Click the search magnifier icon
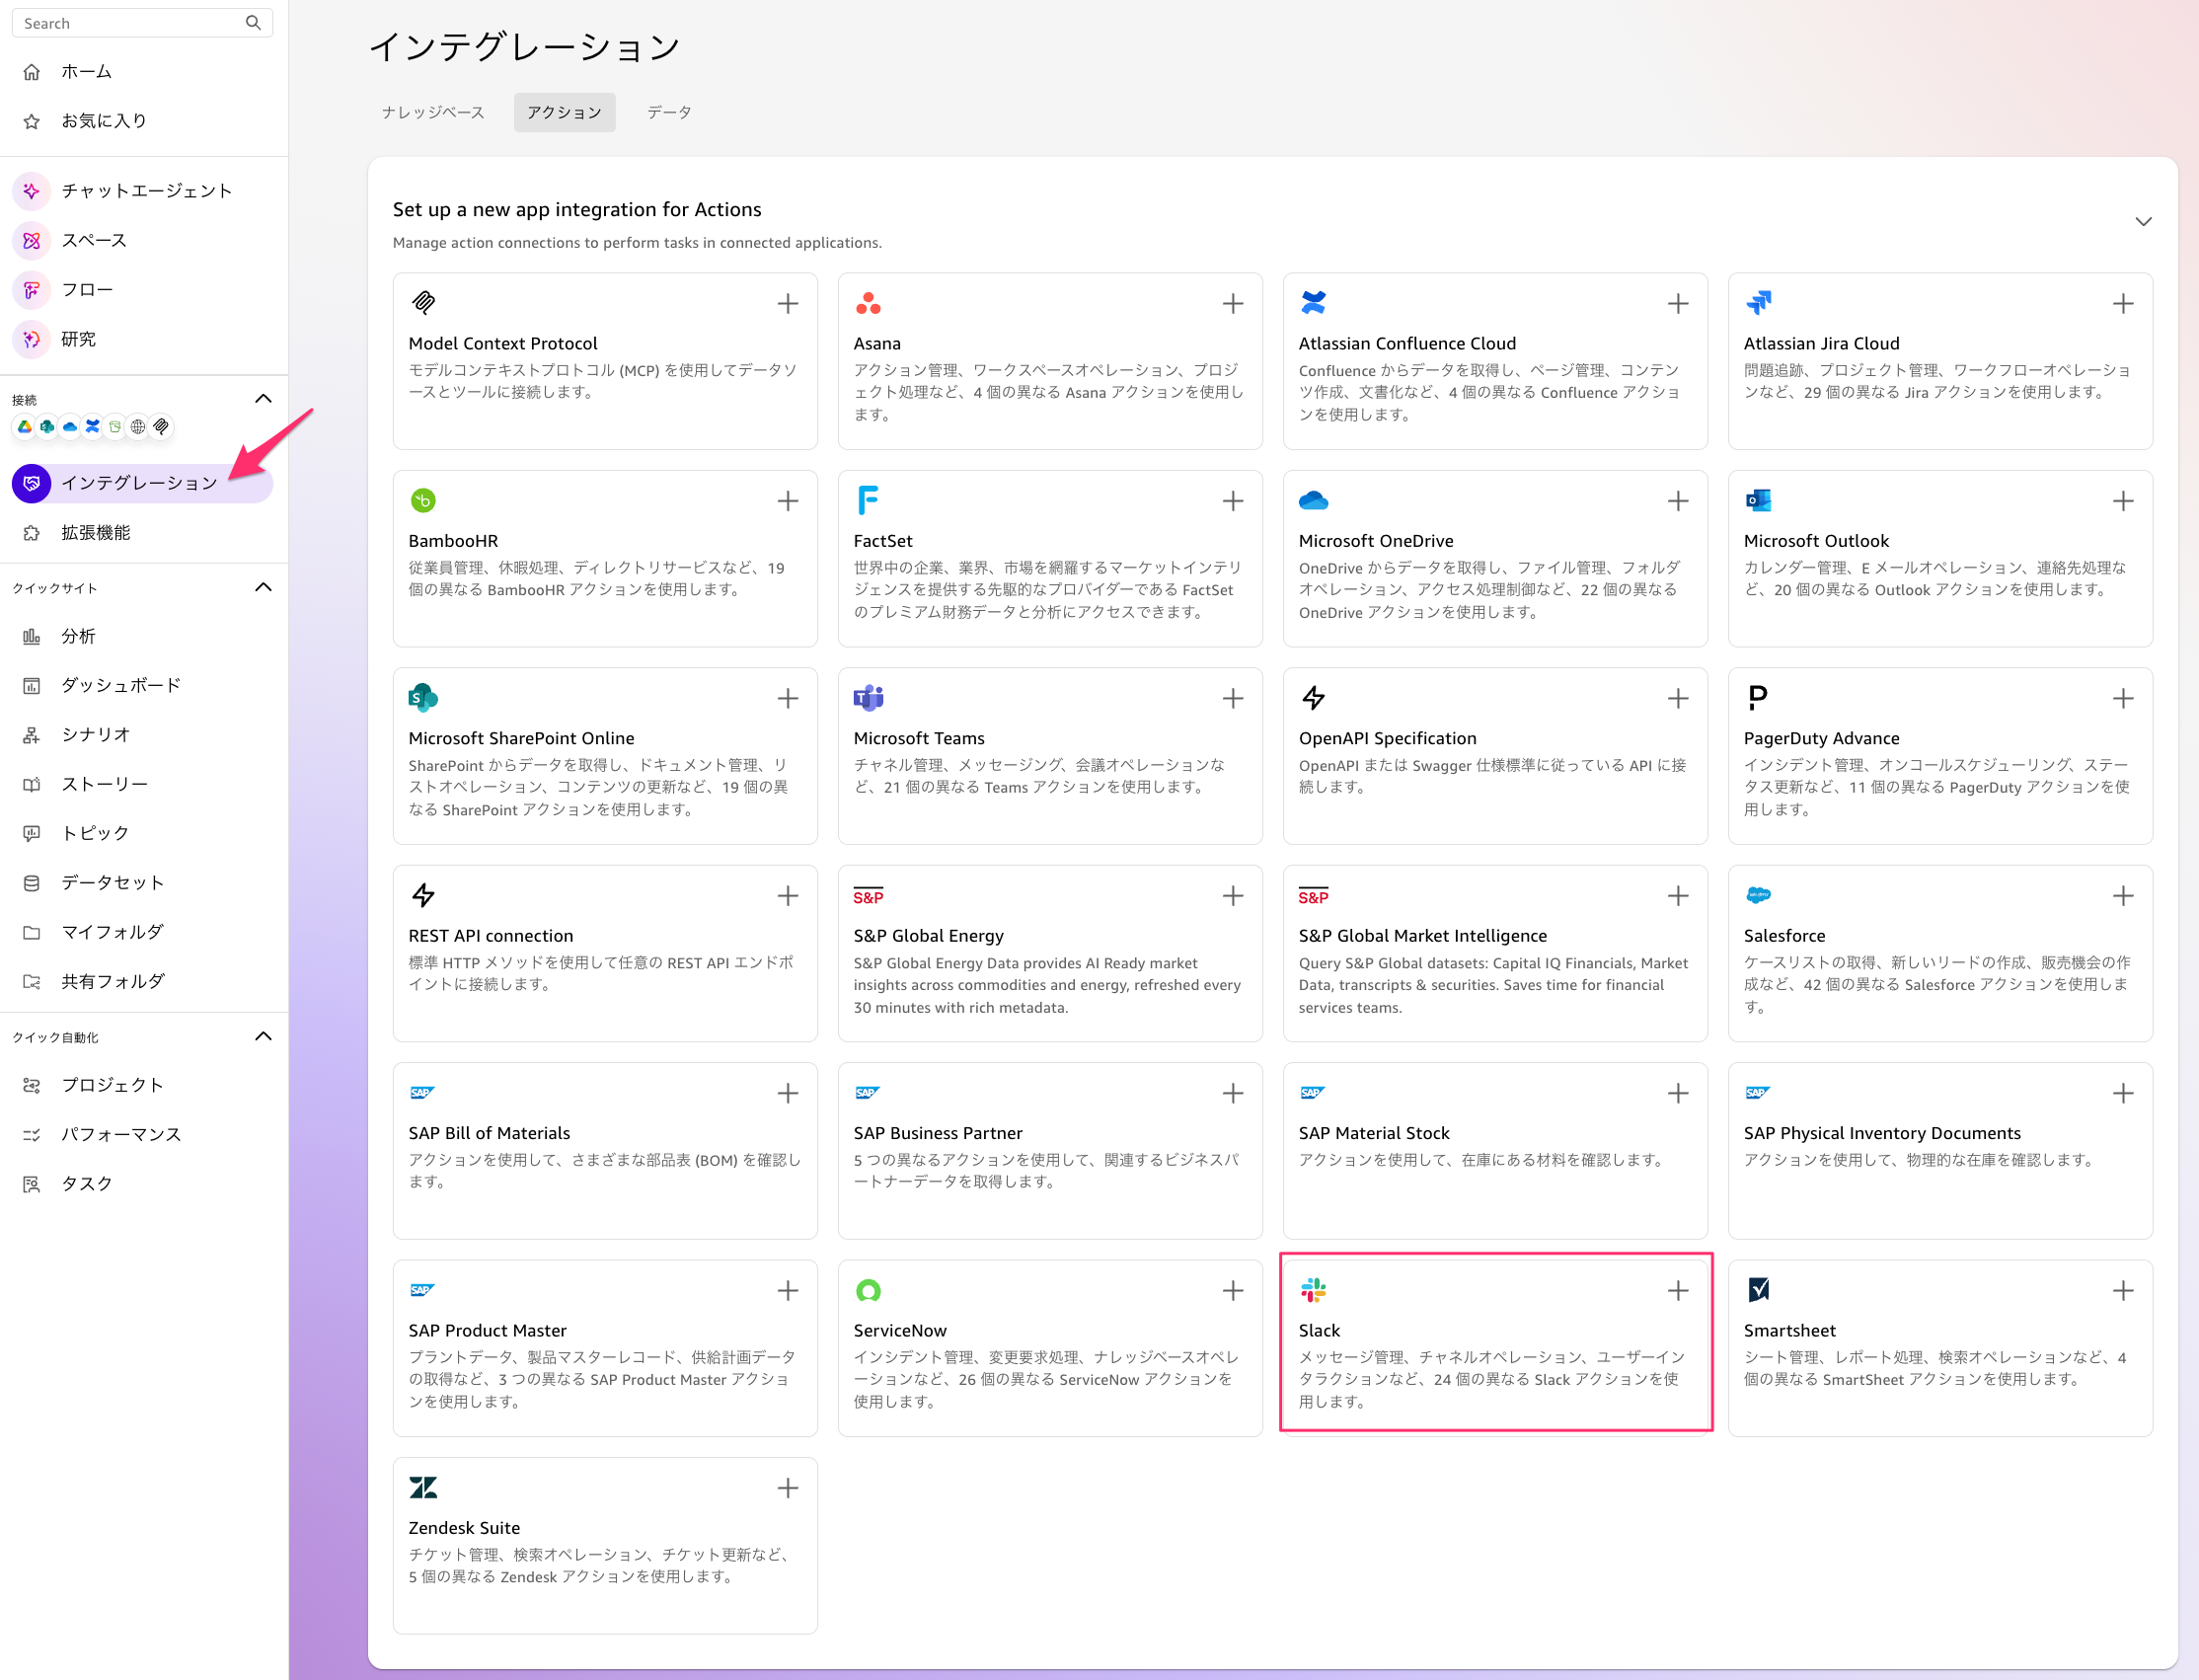The width and height of the screenshot is (2199, 1680). (x=254, y=22)
